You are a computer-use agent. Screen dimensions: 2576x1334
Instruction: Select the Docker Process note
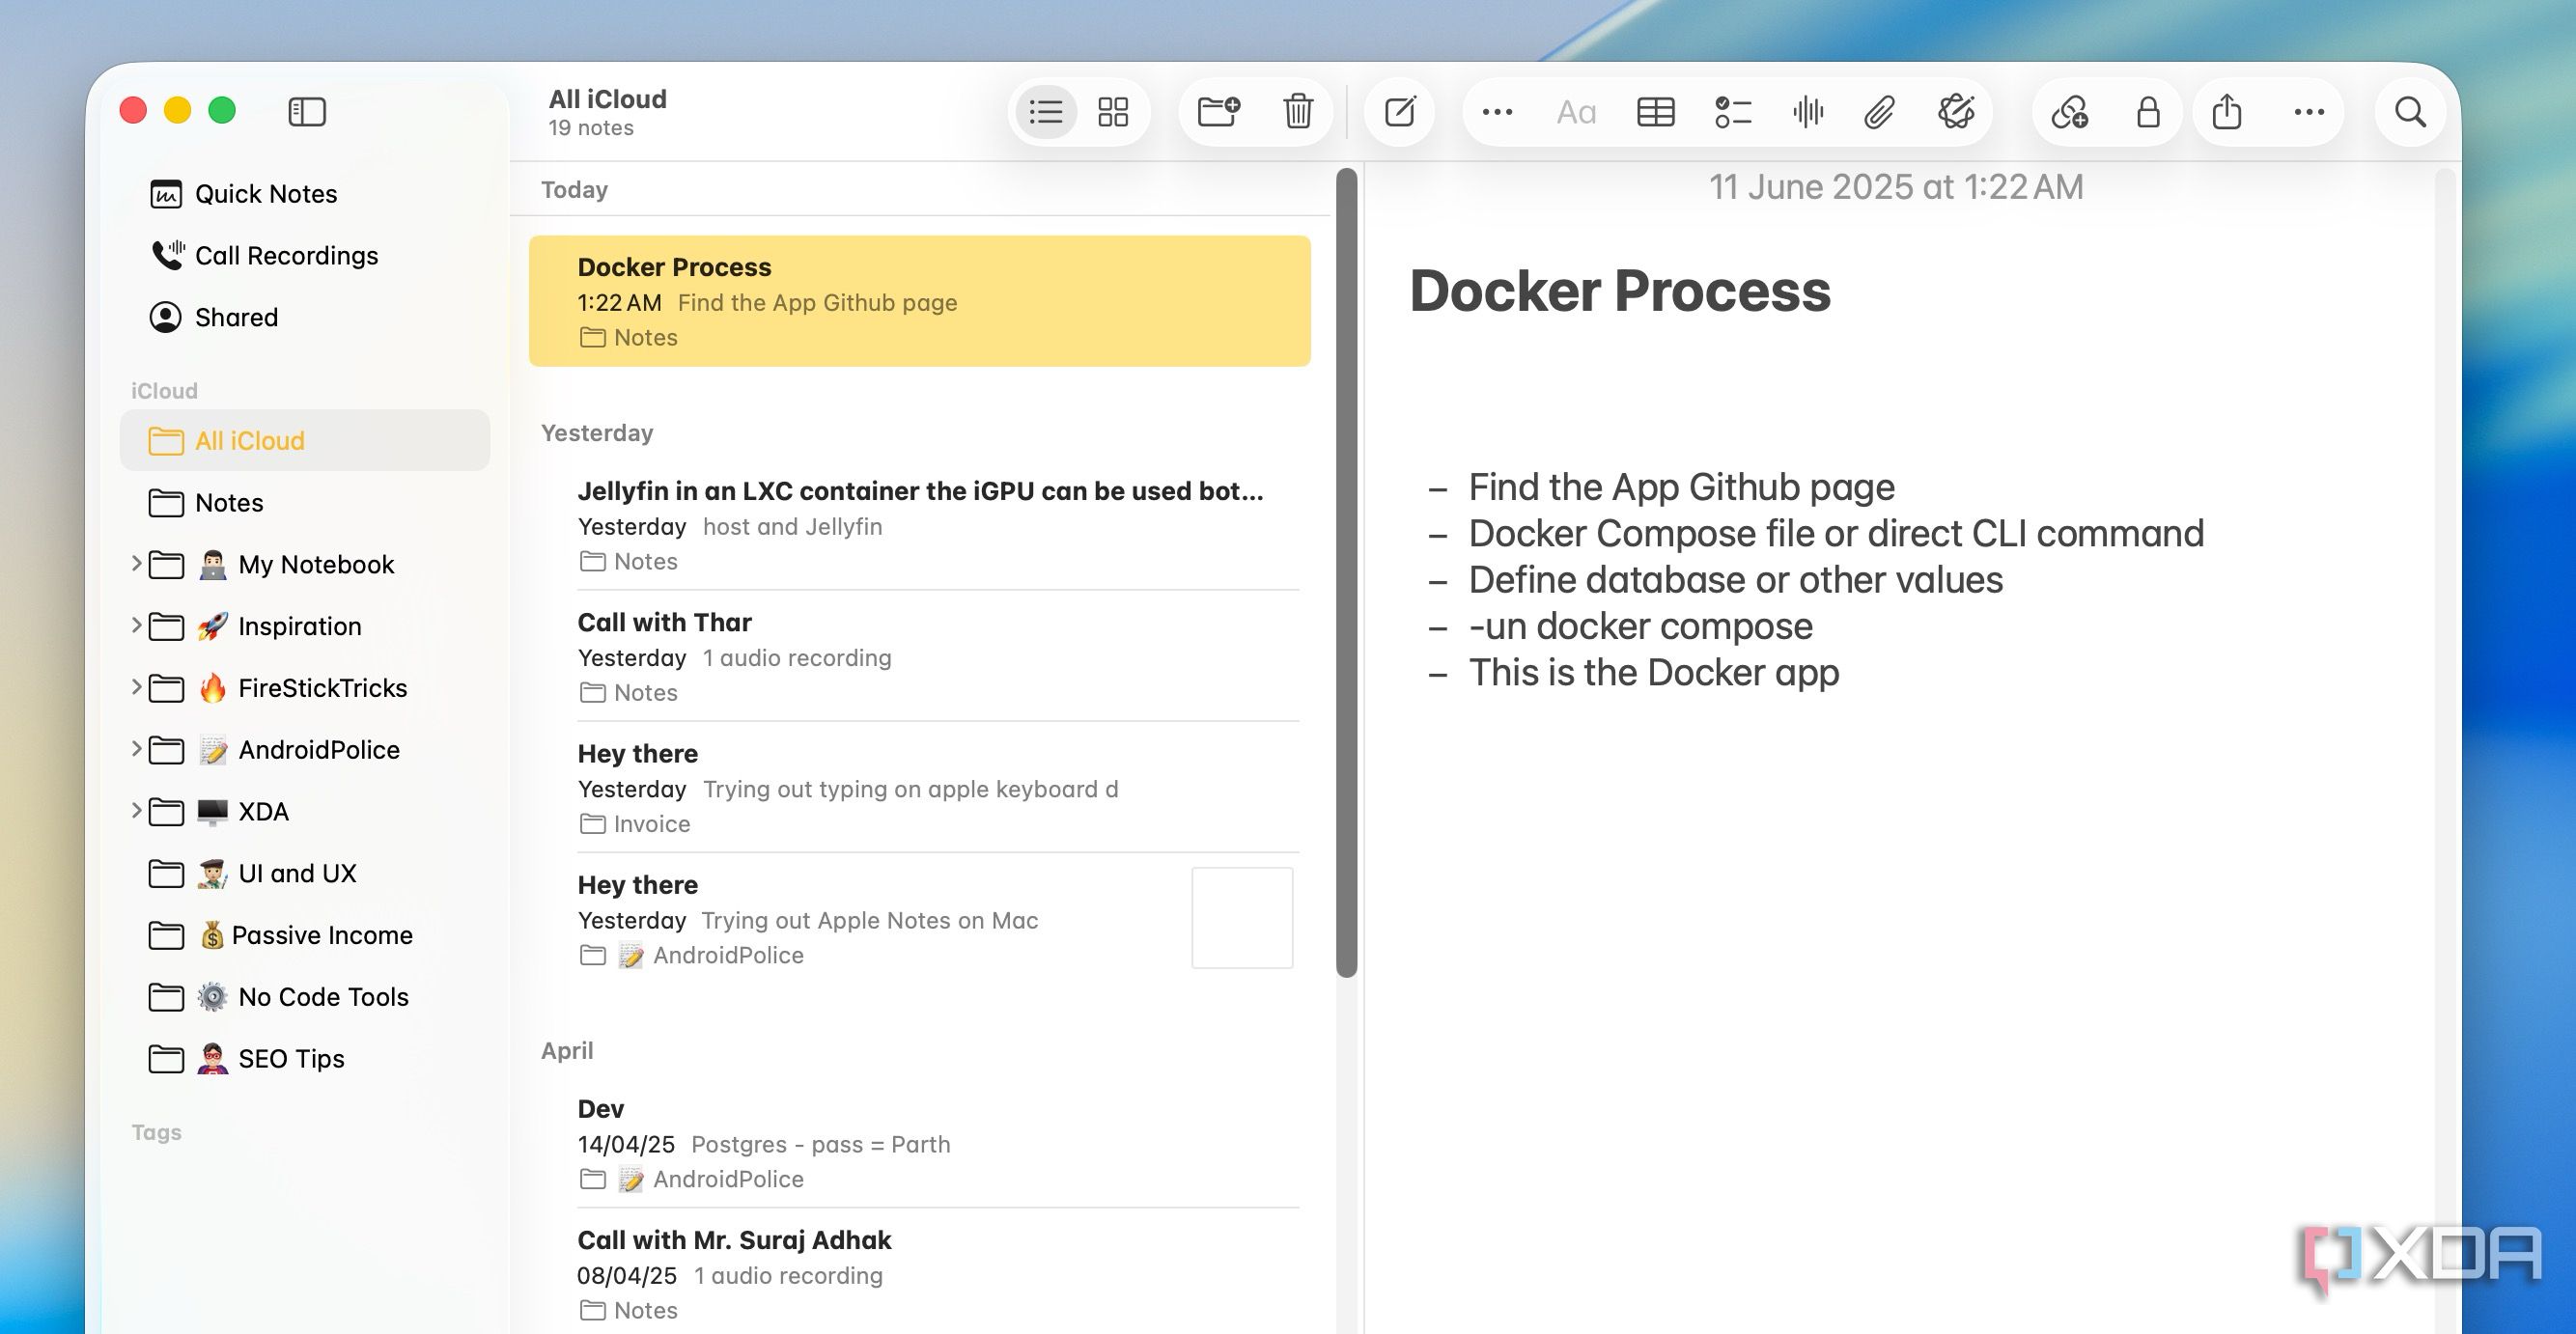920,301
